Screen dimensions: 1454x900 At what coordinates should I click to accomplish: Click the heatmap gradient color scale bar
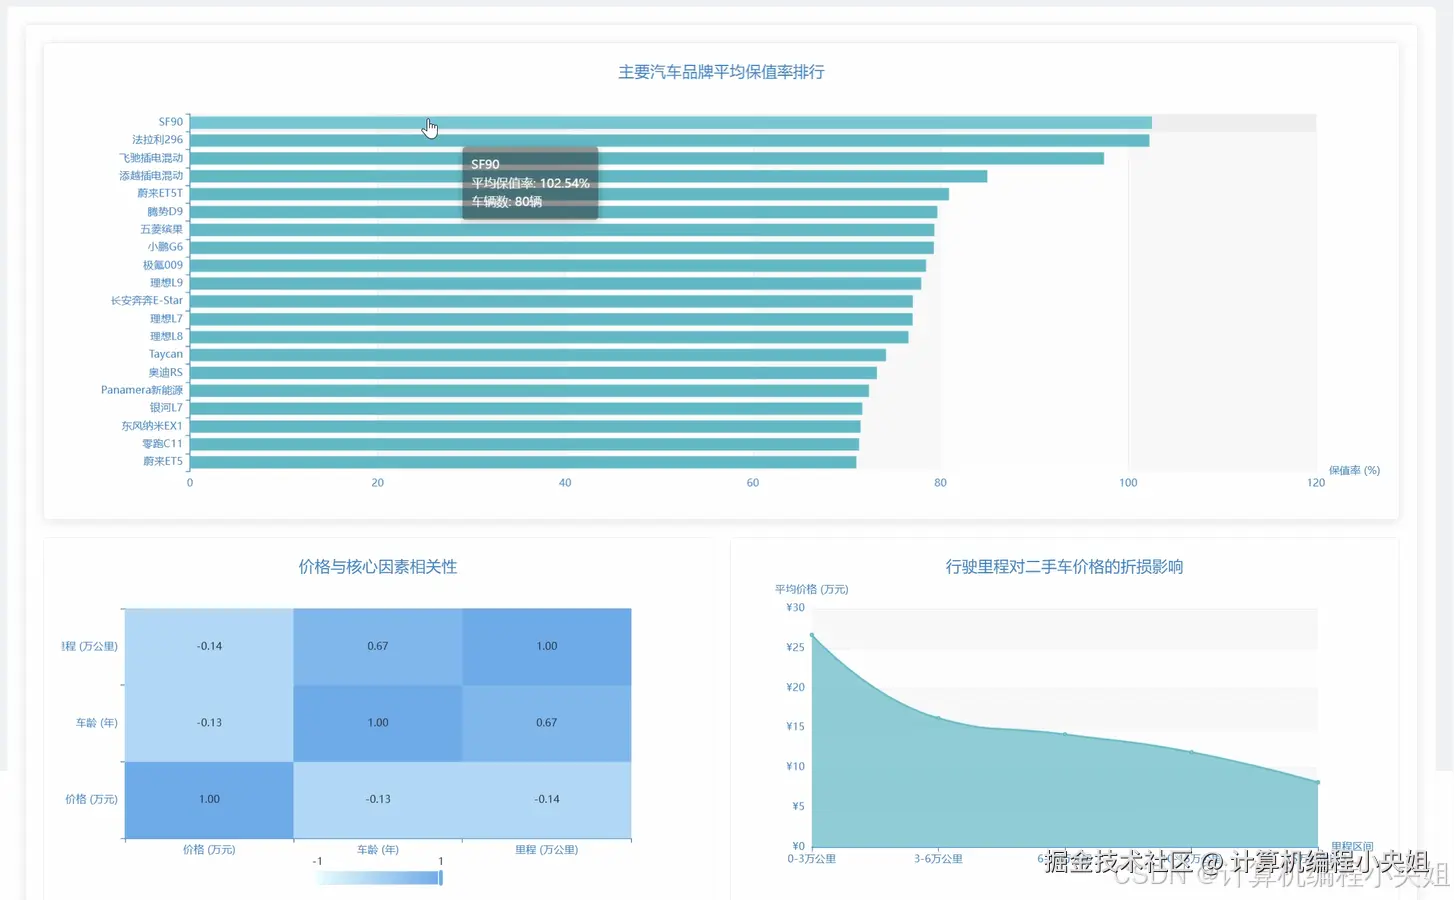pos(377,878)
